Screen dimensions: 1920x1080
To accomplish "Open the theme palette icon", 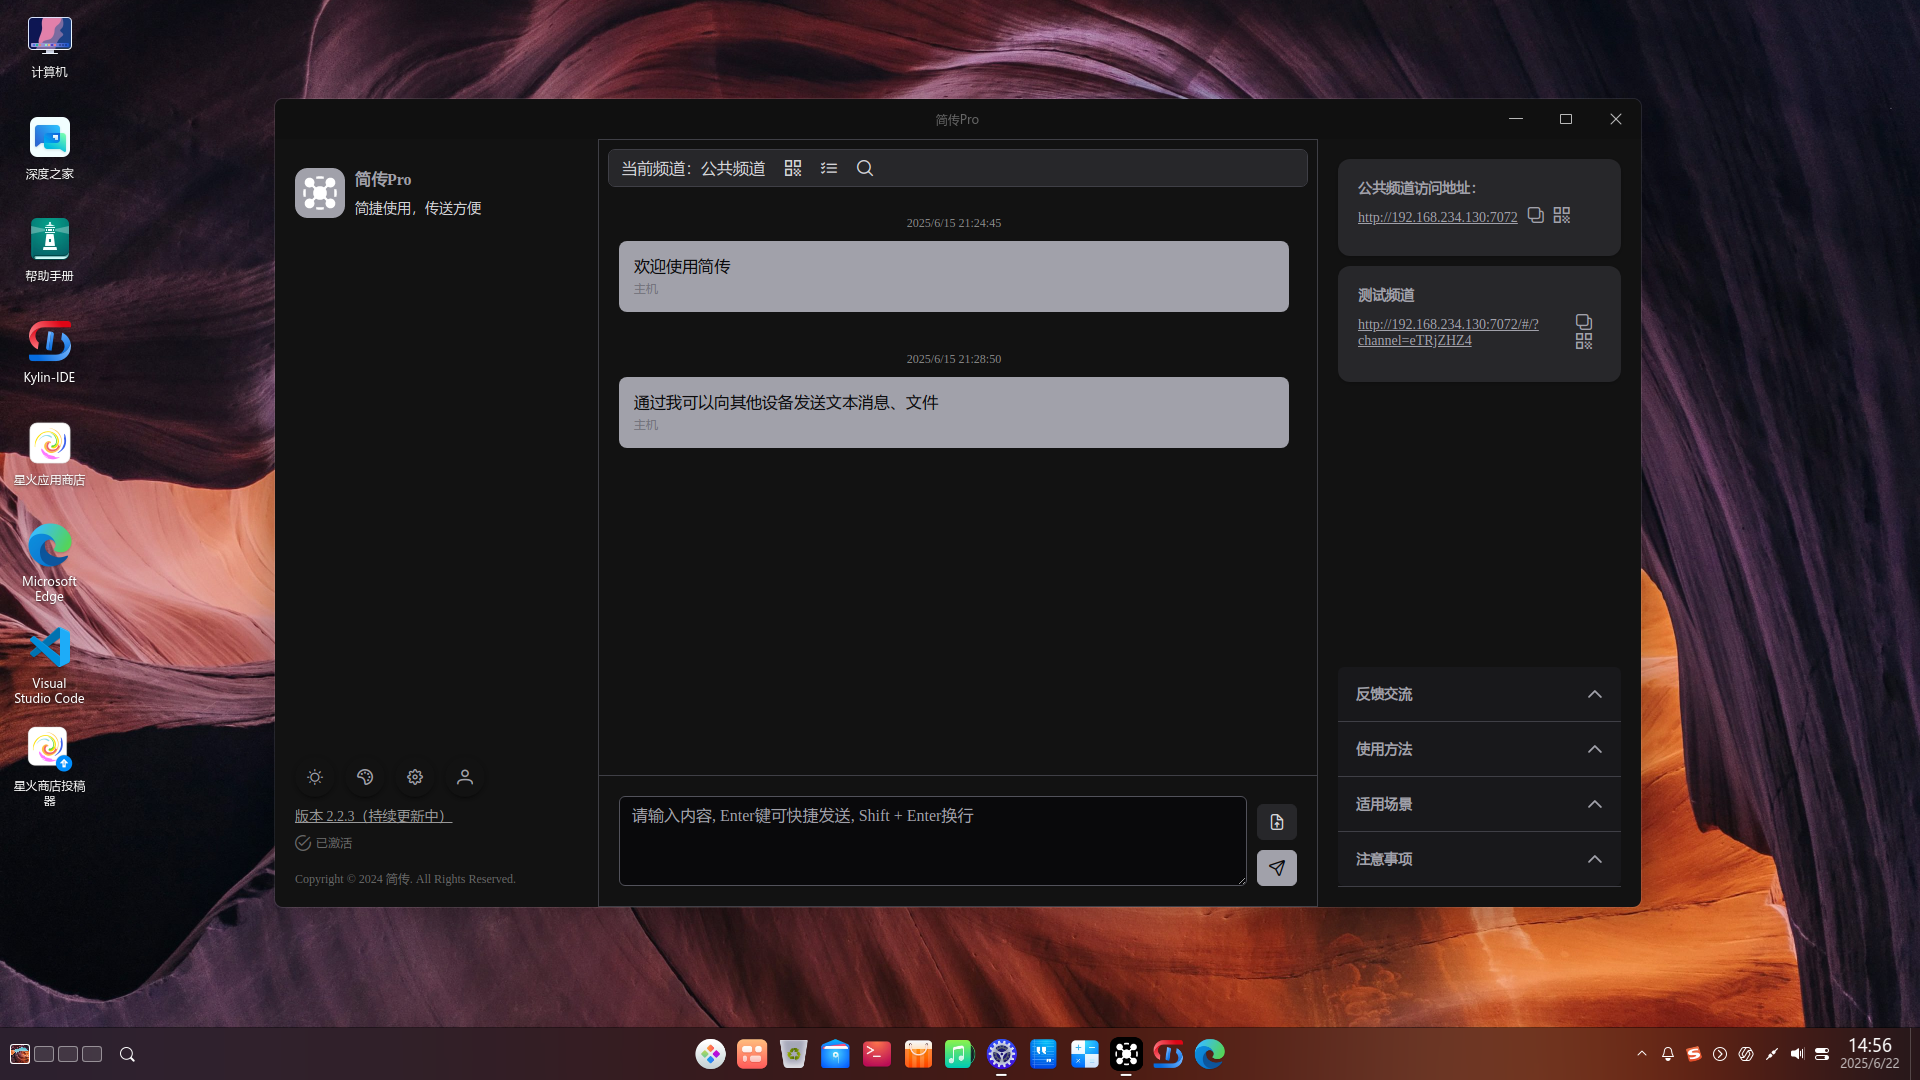I will coord(365,777).
